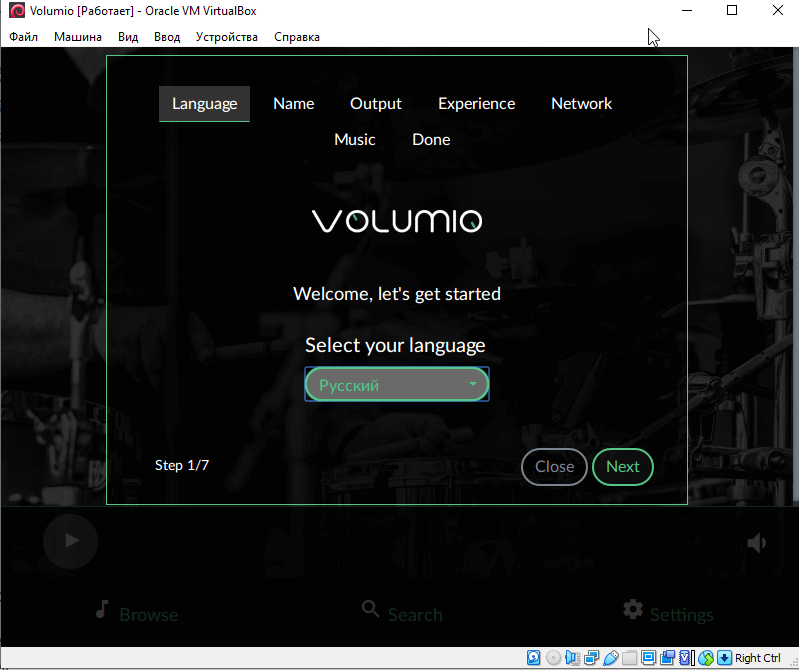Open the Машина menu
Screen dimensions: 799x670
(x=78, y=37)
